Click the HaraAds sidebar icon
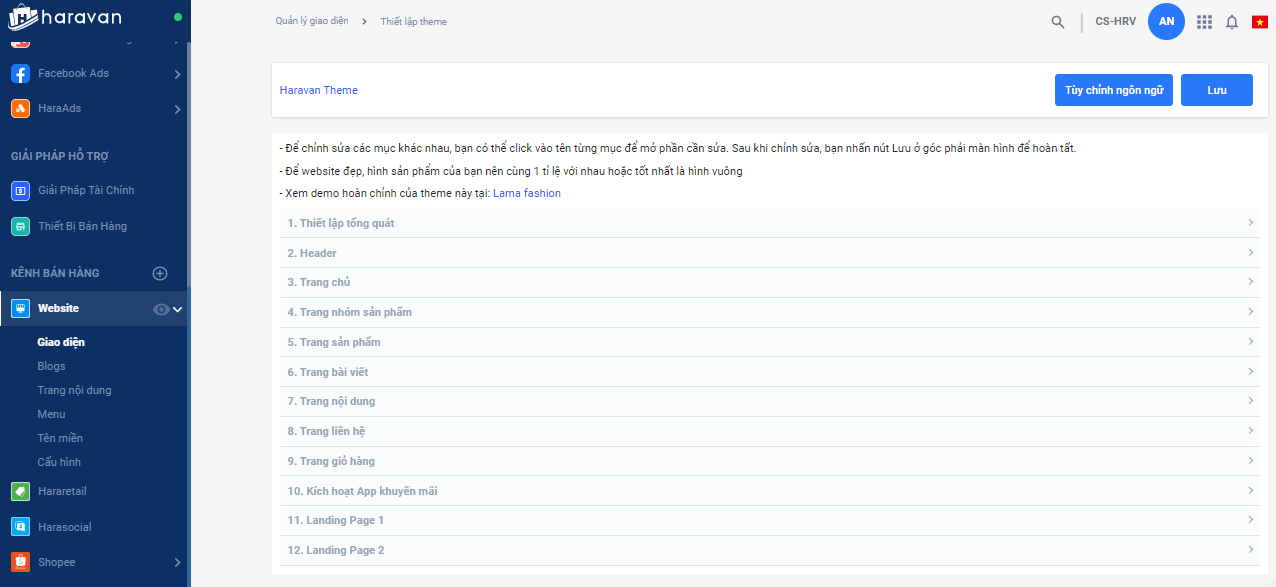The width and height of the screenshot is (1276, 587). click(20, 108)
